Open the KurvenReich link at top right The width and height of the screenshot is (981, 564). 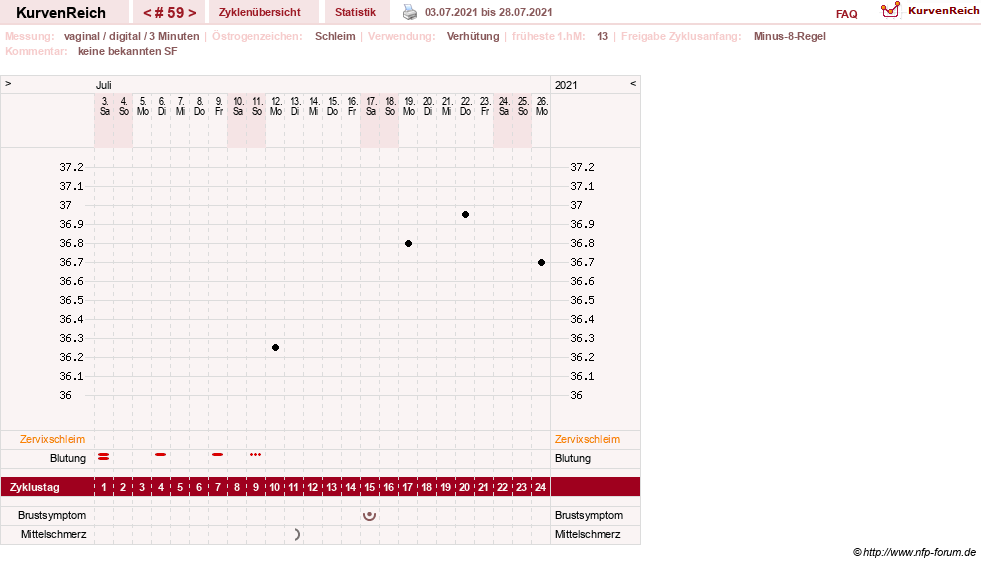(x=943, y=11)
